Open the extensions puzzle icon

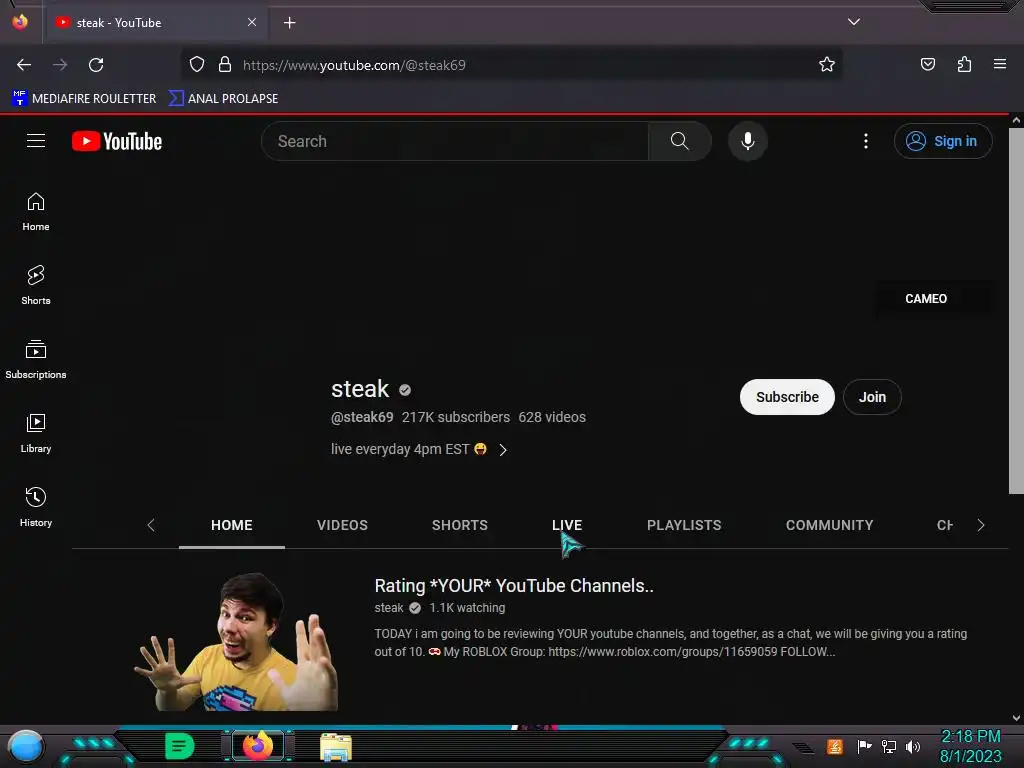pos(964,65)
